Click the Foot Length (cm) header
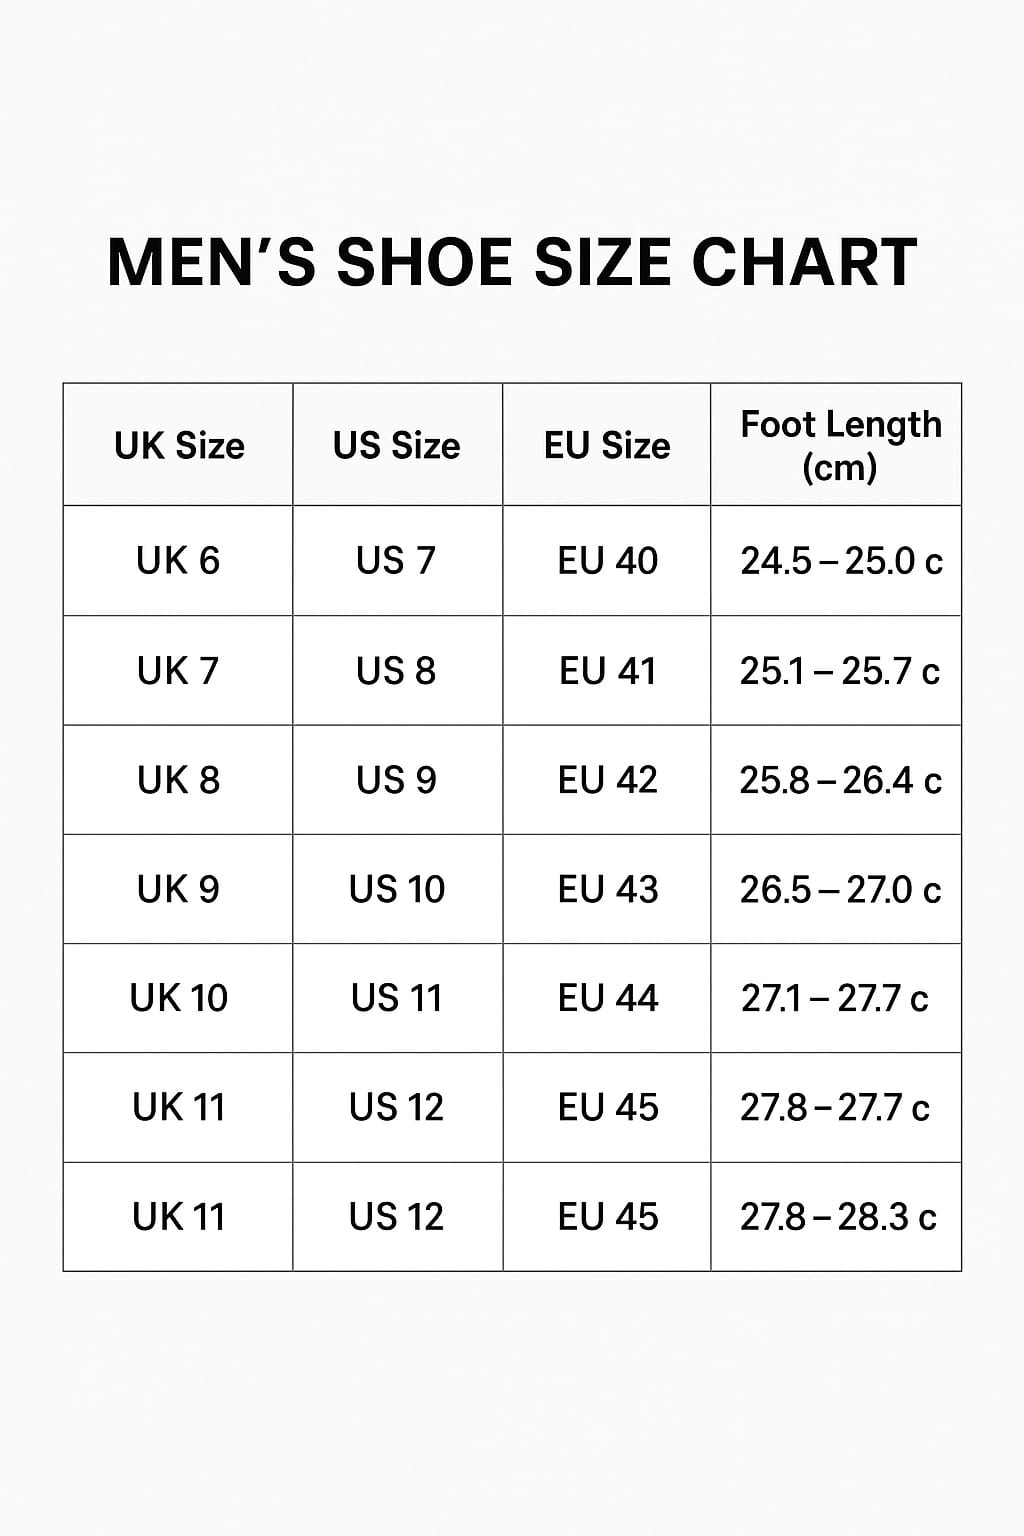The image size is (1024, 1536). click(x=840, y=445)
